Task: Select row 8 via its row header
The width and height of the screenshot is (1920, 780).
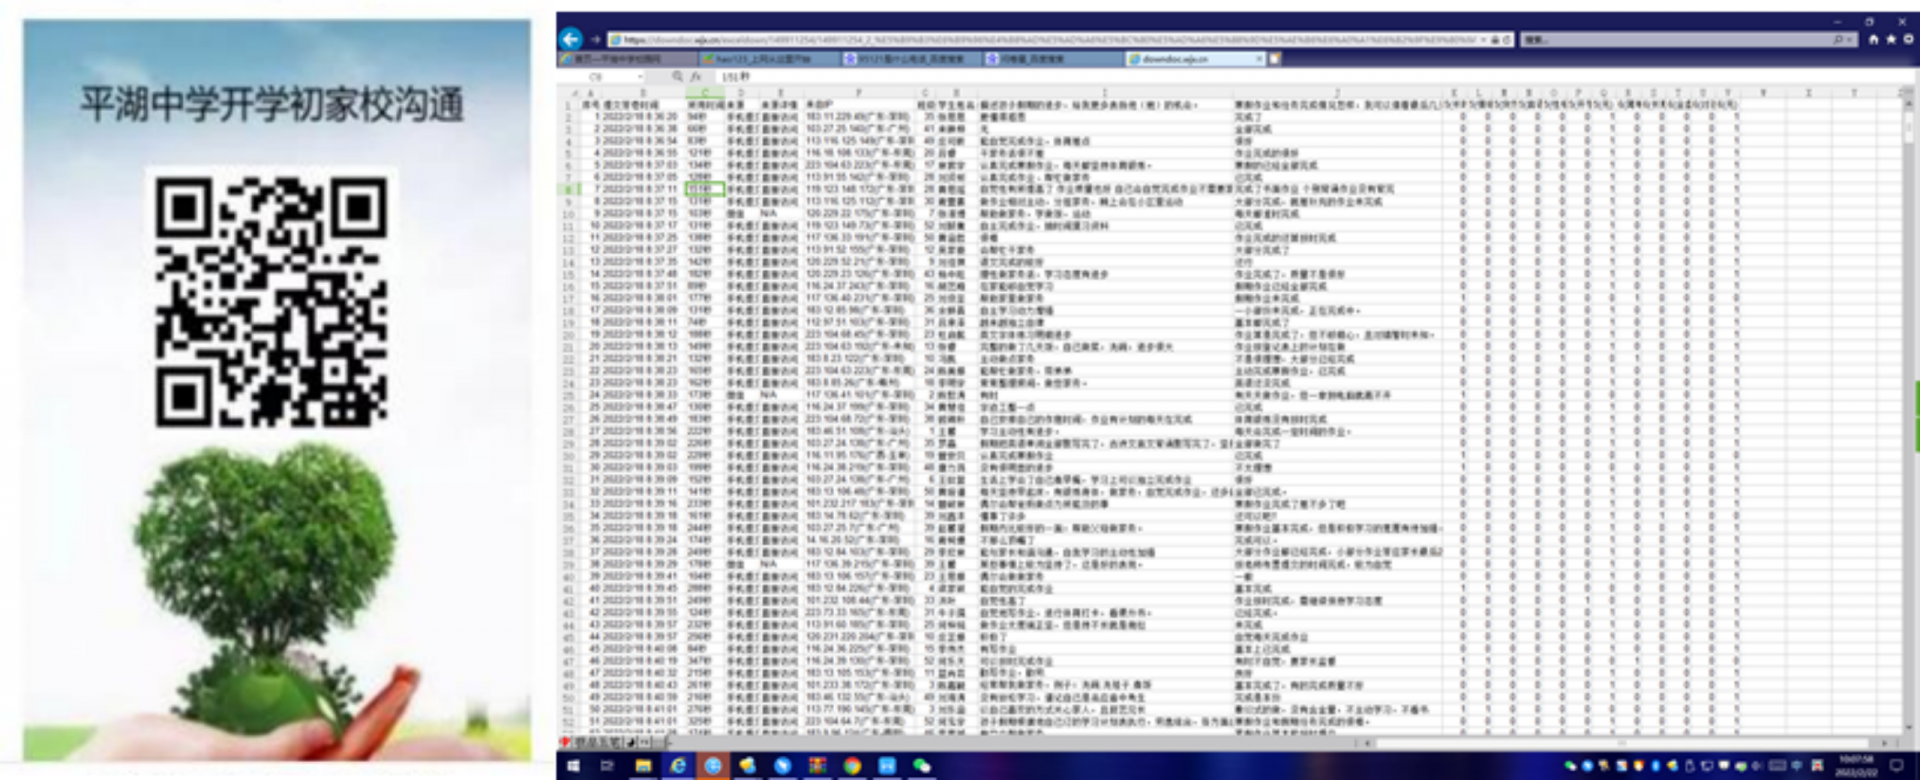Action: pyautogui.click(x=568, y=189)
